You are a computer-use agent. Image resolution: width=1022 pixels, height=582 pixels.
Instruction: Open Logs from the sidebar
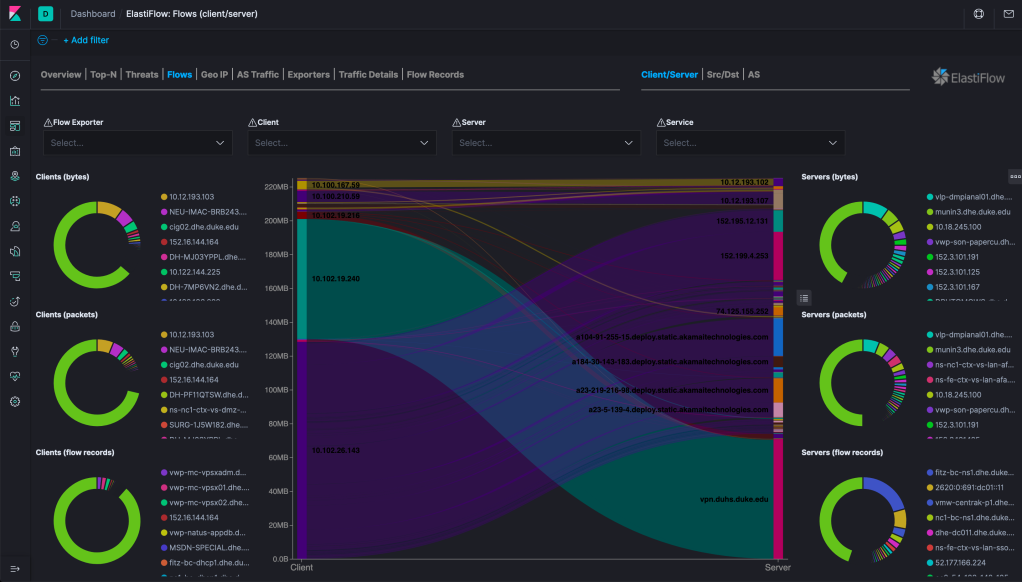coord(15,252)
